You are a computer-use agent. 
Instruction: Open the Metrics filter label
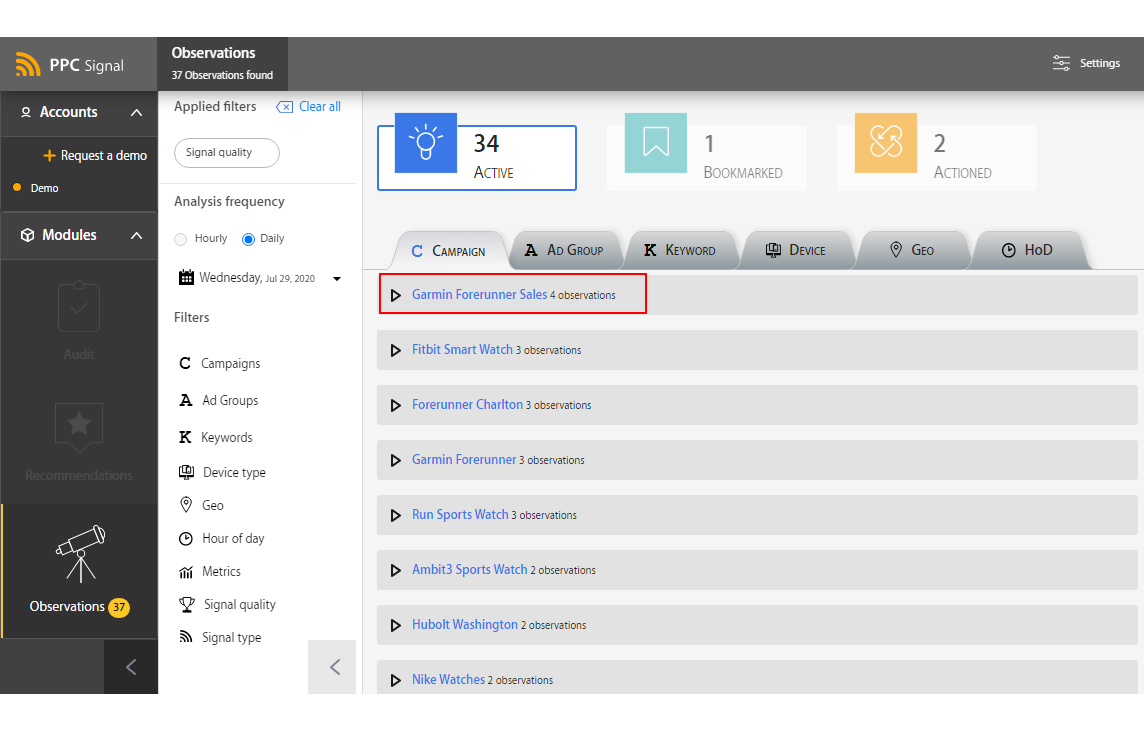click(221, 571)
